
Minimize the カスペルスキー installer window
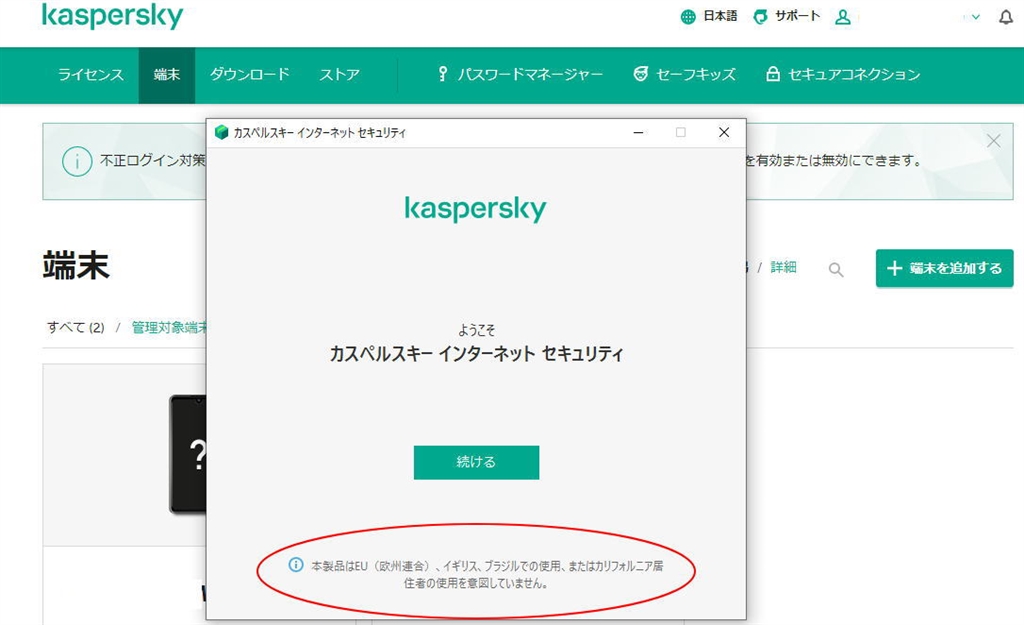(x=638, y=133)
